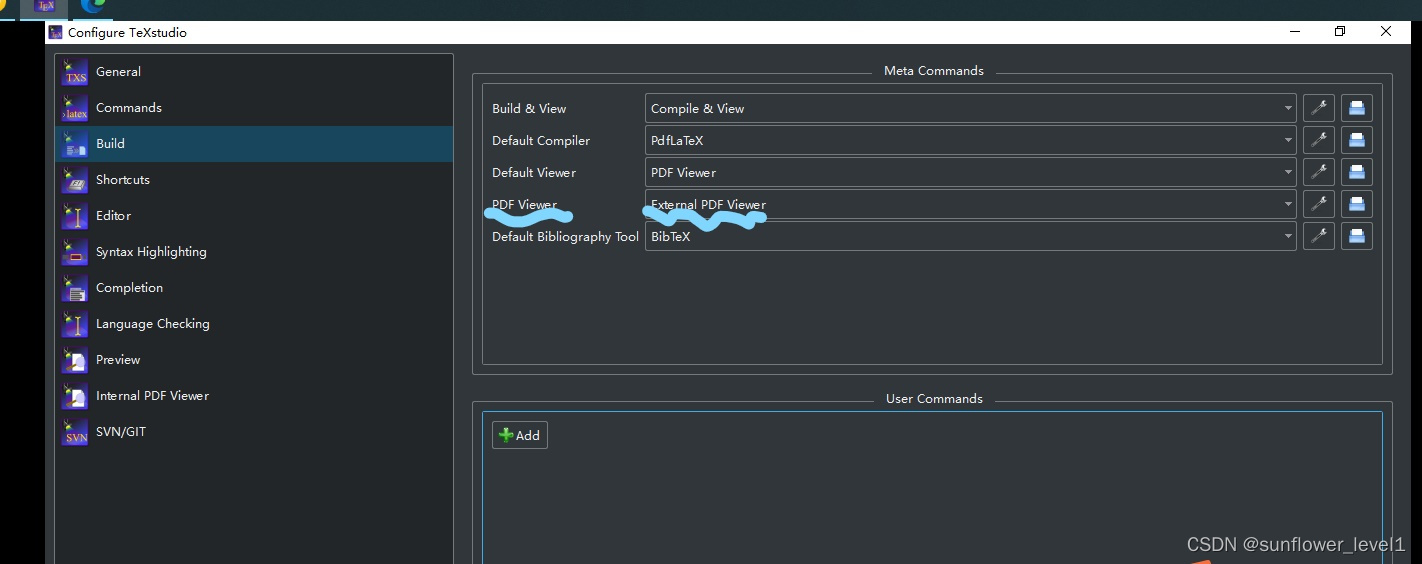Click wrench icon for PDF Viewer row
1422x564 pixels.
1319,204
